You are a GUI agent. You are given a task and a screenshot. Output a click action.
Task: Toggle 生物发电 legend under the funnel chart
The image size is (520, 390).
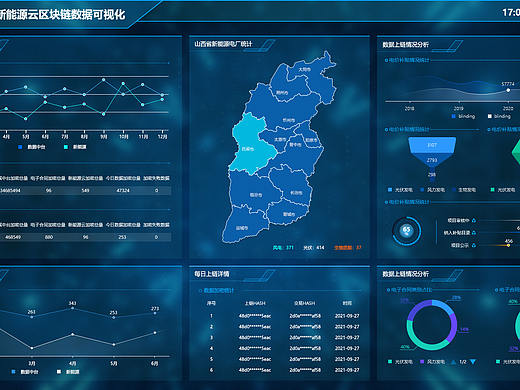tap(464, 190)
